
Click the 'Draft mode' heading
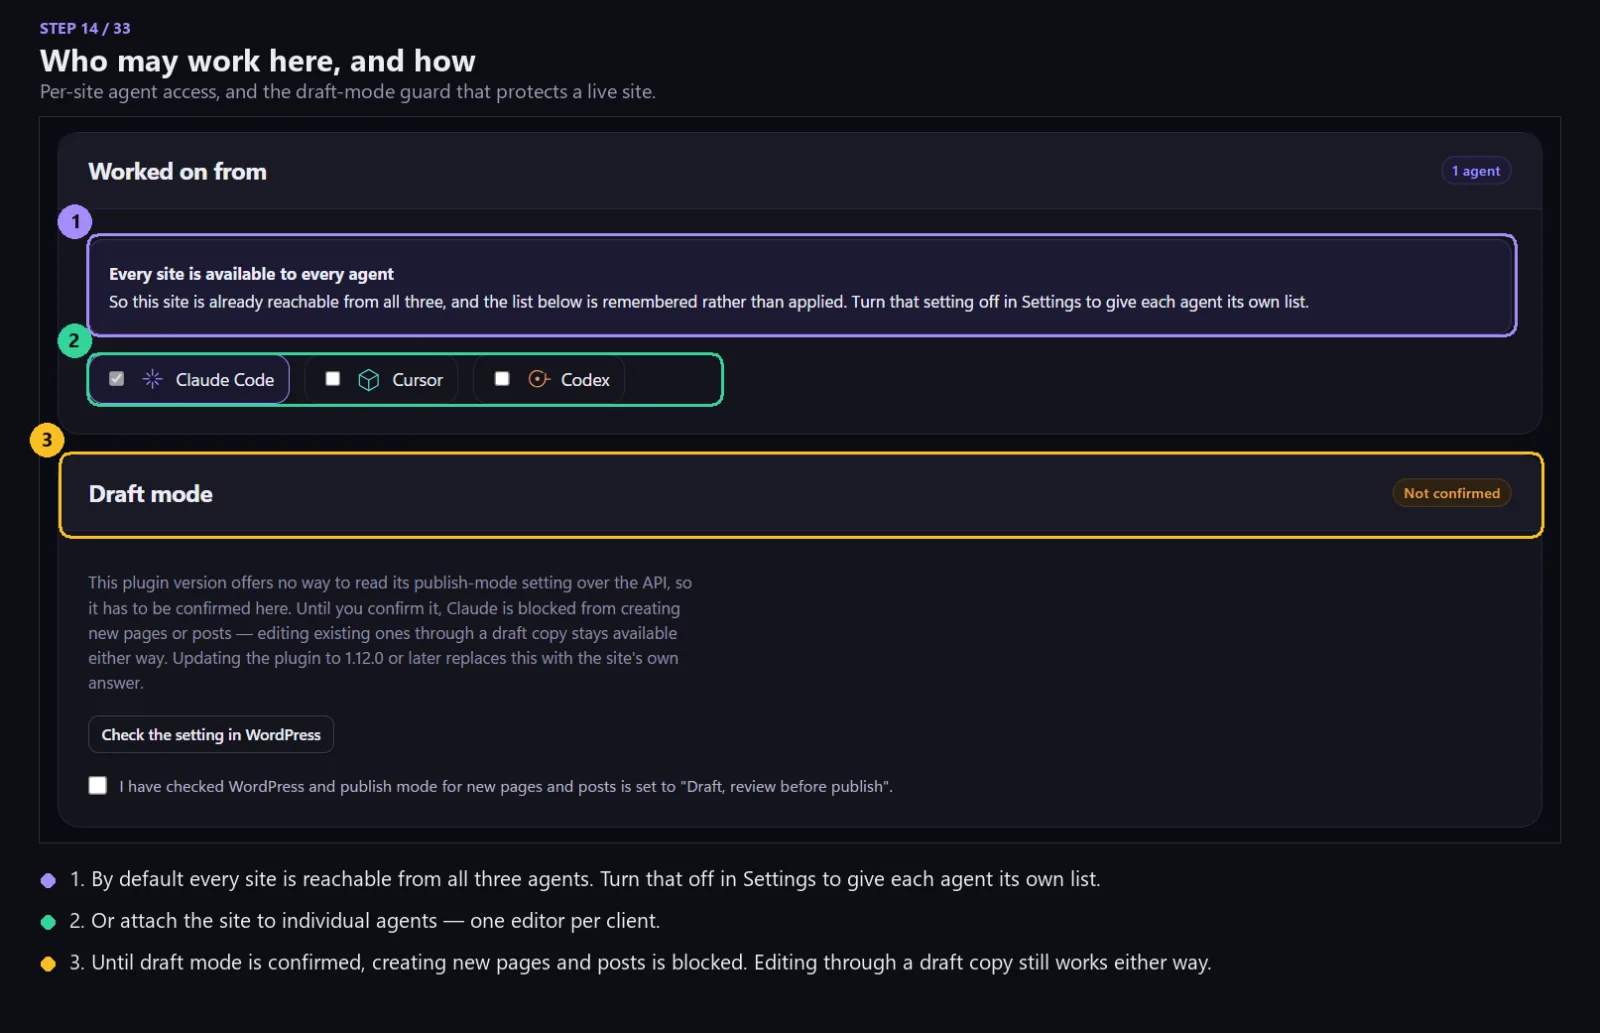coord(151,494)
